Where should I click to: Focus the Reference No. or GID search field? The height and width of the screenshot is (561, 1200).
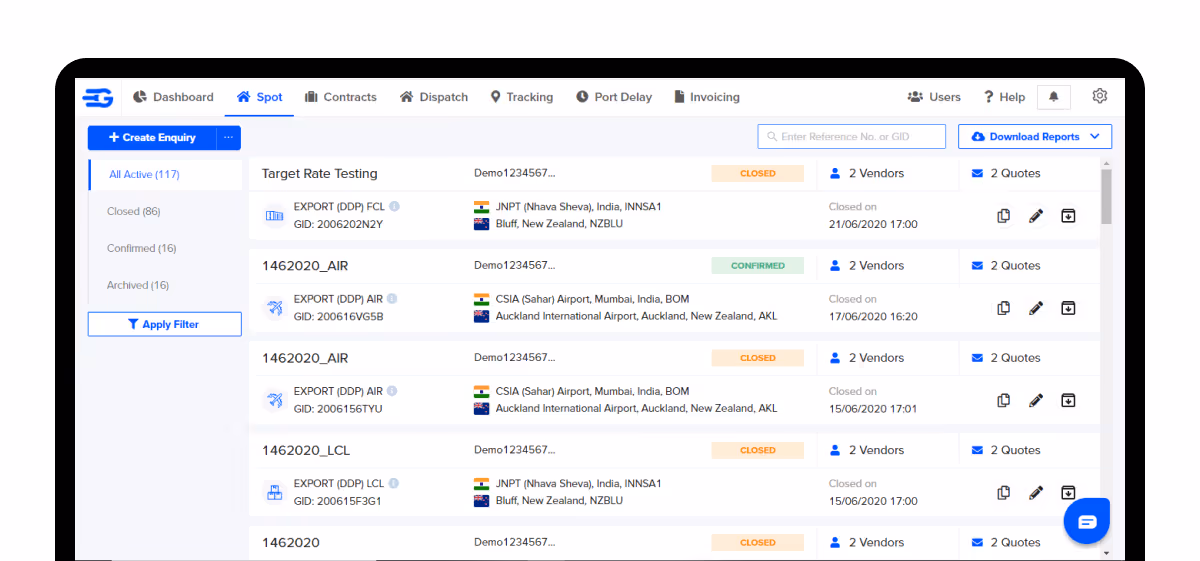click(x=852, y=137)
